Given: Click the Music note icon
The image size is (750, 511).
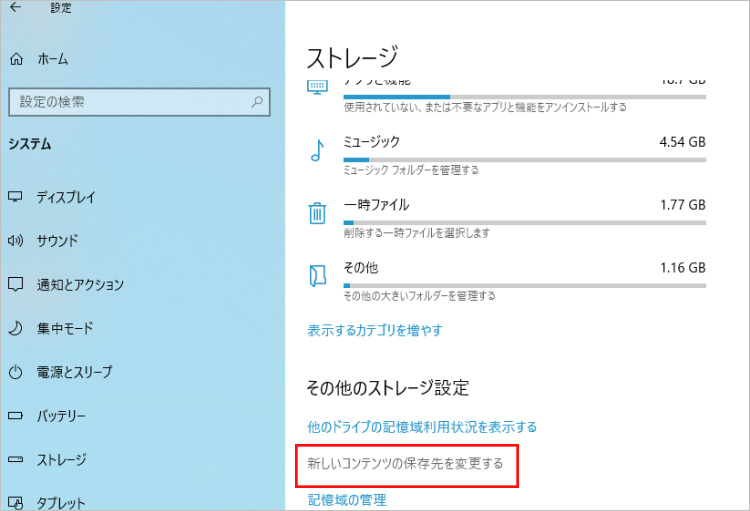Looking at the screenshot, I should pos(317,151).
